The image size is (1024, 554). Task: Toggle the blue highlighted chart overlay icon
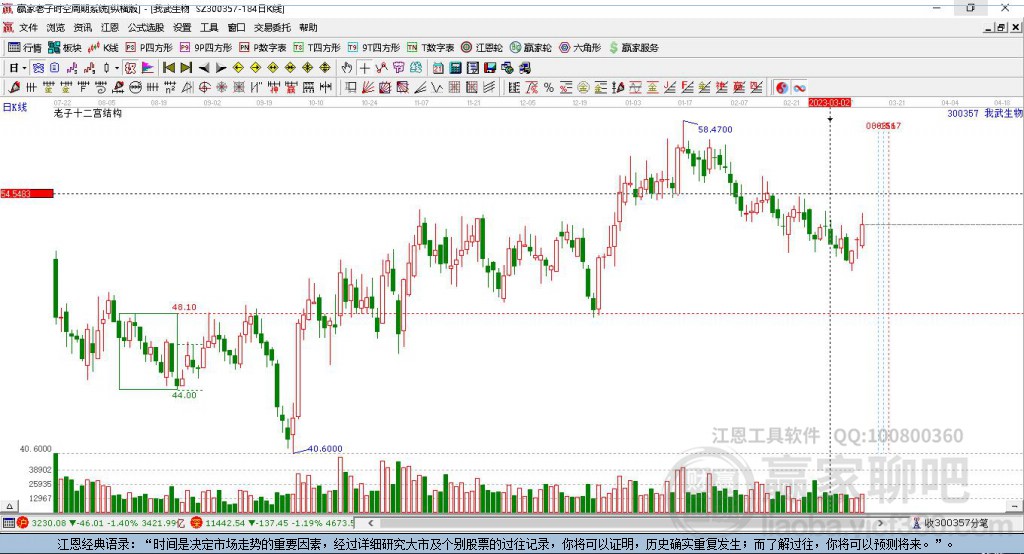[38, 68]
